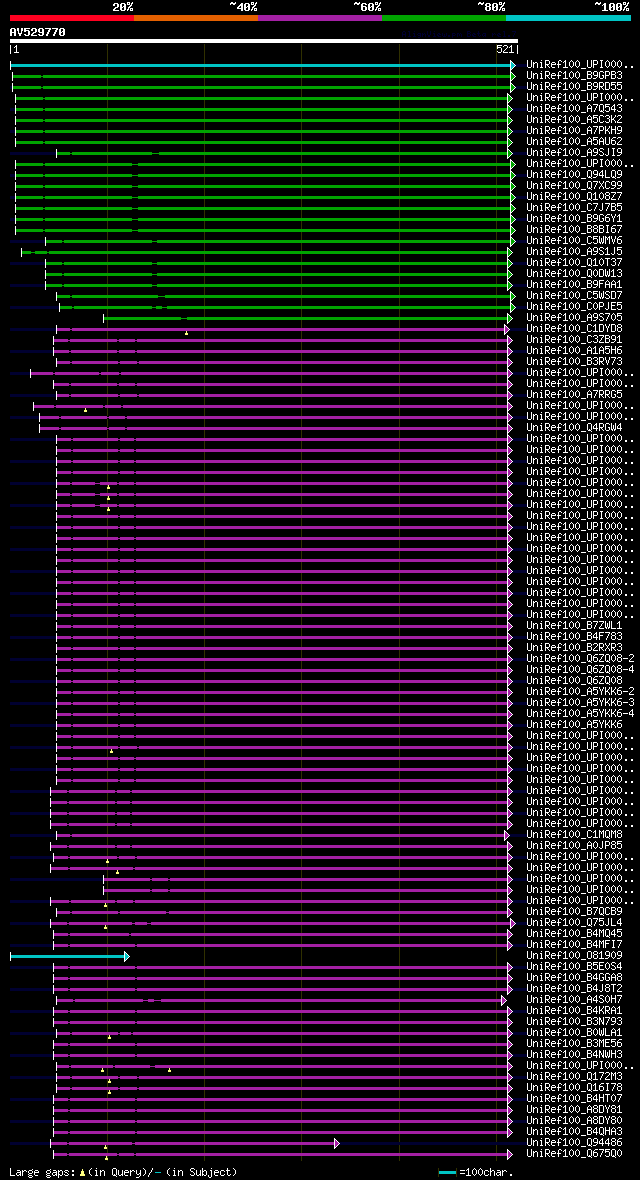Select the UniRef100_B9FAA1 label
640x1180 pixels.
574,284
